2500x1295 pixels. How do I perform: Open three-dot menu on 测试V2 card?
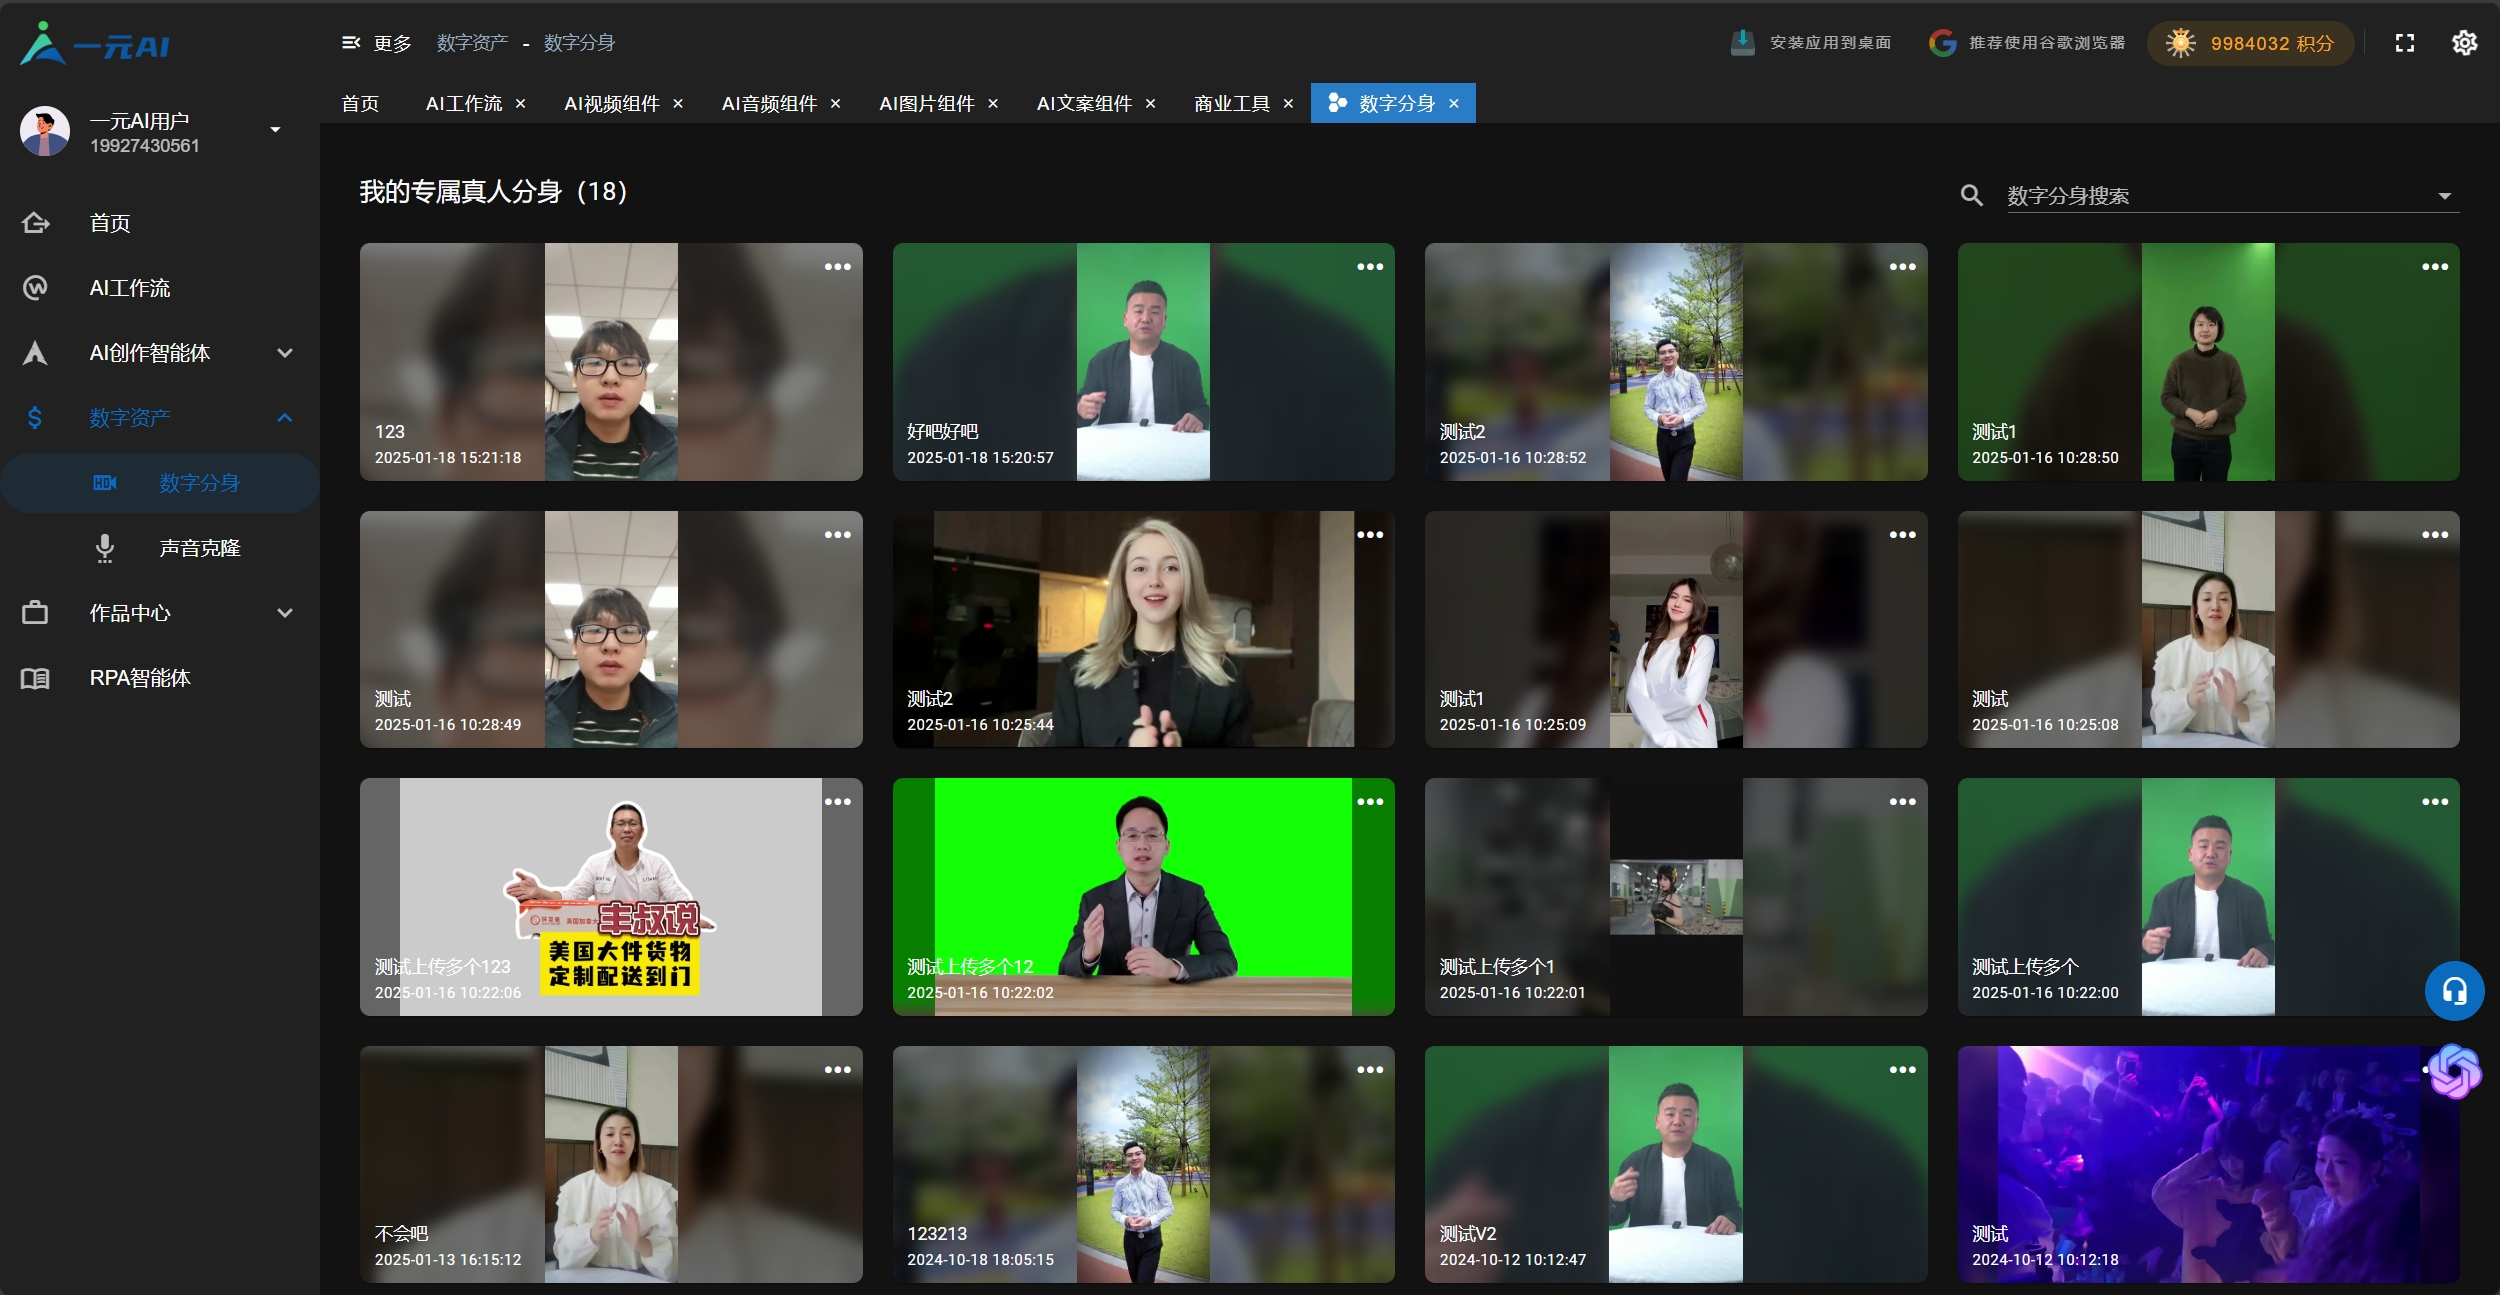1902,1070
